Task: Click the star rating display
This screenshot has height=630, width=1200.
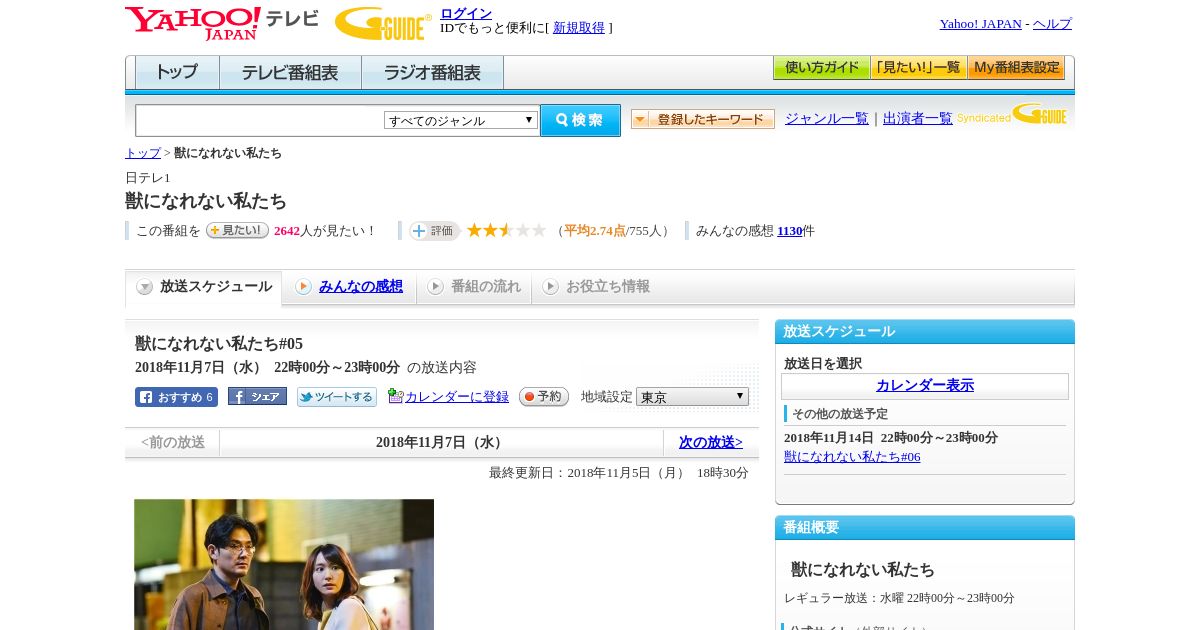Action: 506,230
